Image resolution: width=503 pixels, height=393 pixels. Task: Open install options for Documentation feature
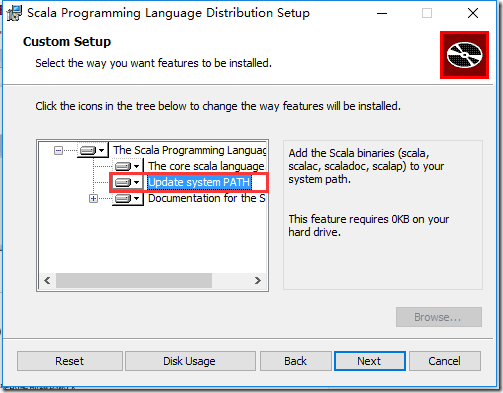[127, 199]
